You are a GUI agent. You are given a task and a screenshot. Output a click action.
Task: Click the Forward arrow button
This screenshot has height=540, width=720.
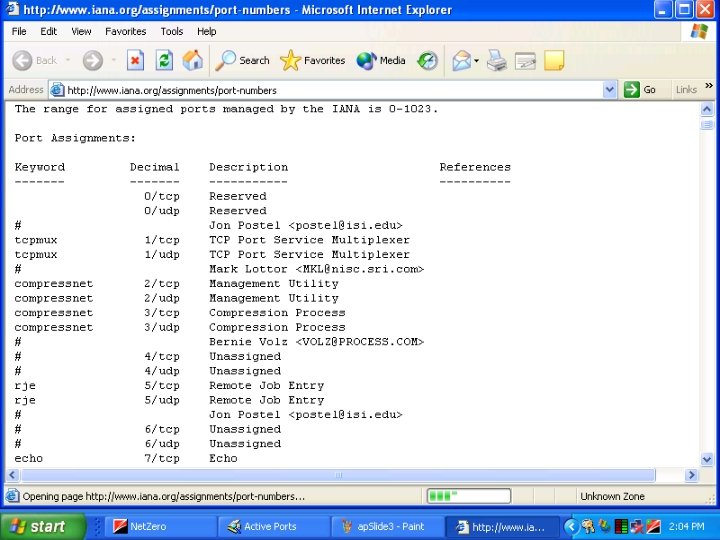93,61
